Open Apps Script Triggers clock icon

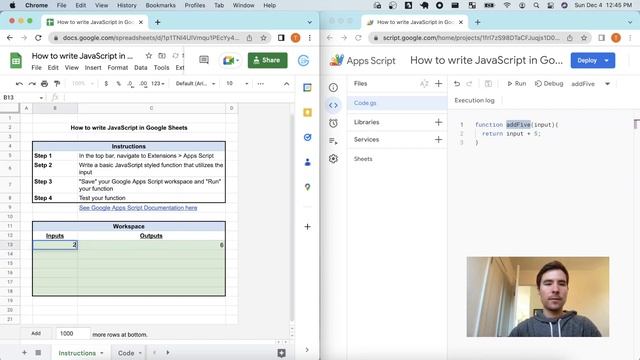point(333,123)
